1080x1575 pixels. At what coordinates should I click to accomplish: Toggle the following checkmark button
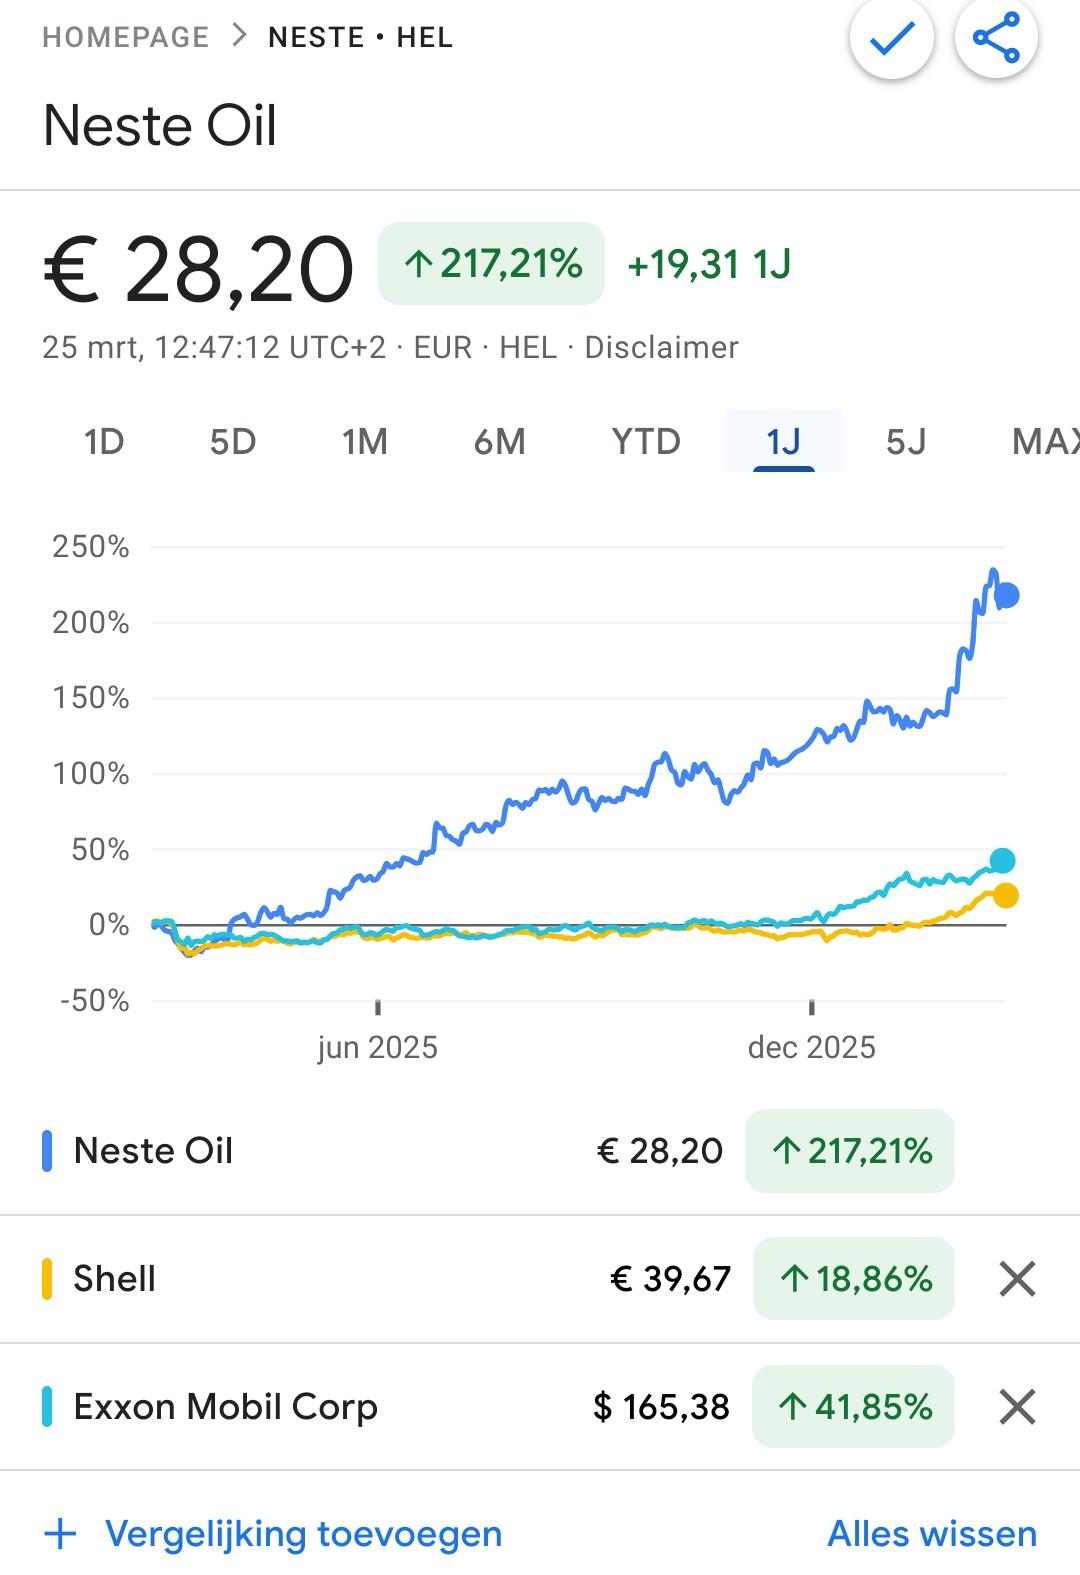(891, 38)
